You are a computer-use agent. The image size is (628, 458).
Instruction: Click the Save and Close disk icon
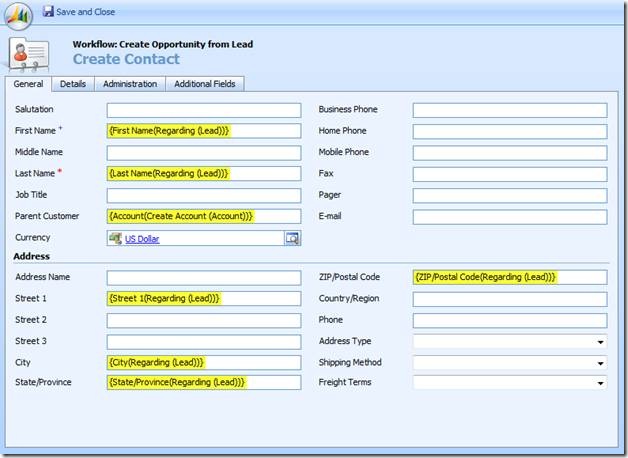pos(48,12)
